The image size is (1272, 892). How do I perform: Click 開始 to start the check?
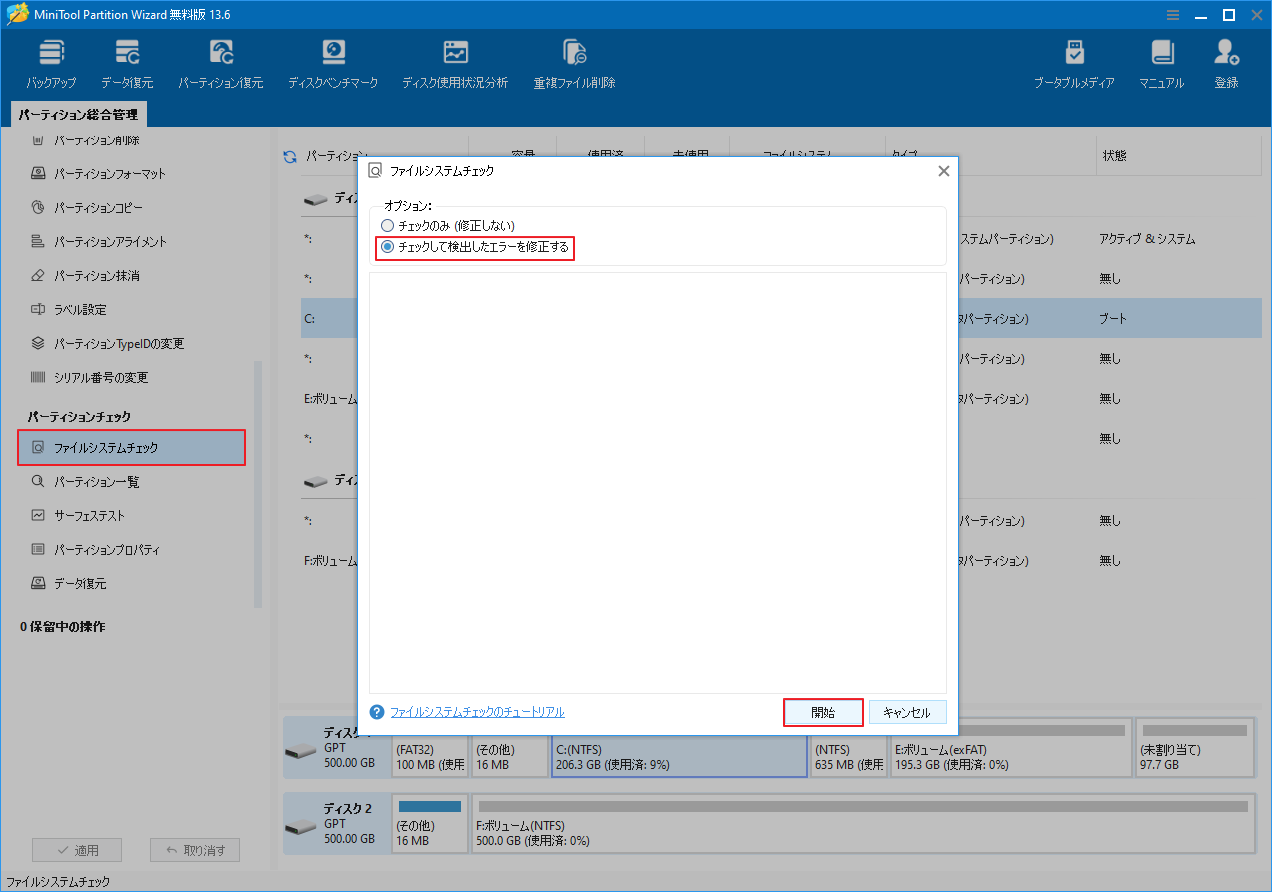click(823, 711)
